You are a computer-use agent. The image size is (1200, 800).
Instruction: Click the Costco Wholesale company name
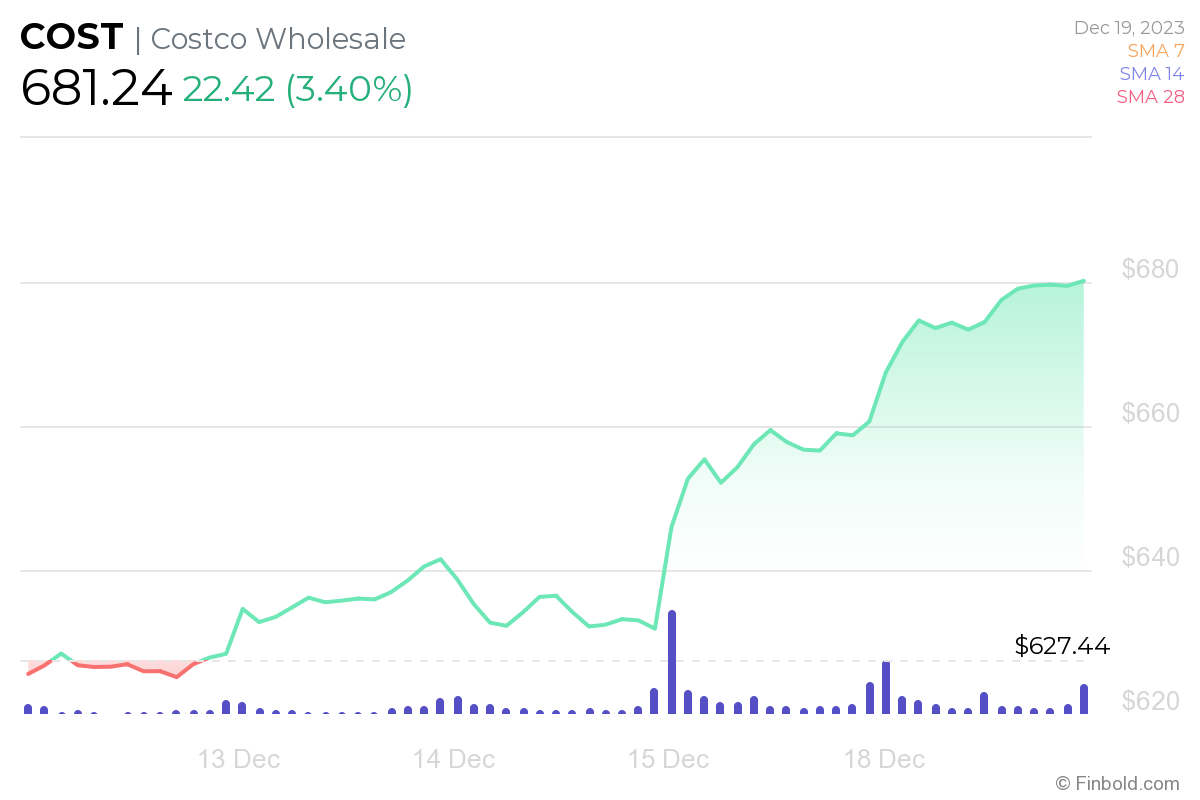point(278,39)
